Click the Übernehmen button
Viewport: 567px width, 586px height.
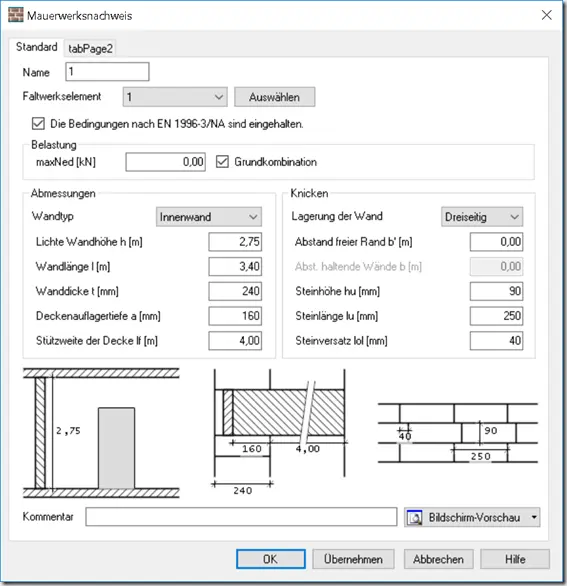coord(353,559)
